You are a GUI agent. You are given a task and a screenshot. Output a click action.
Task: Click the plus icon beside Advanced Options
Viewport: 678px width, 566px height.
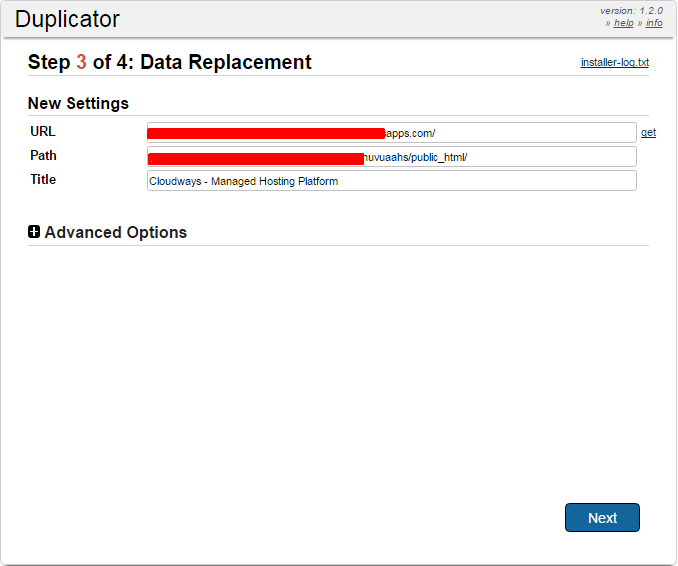[x=34, y=232]
